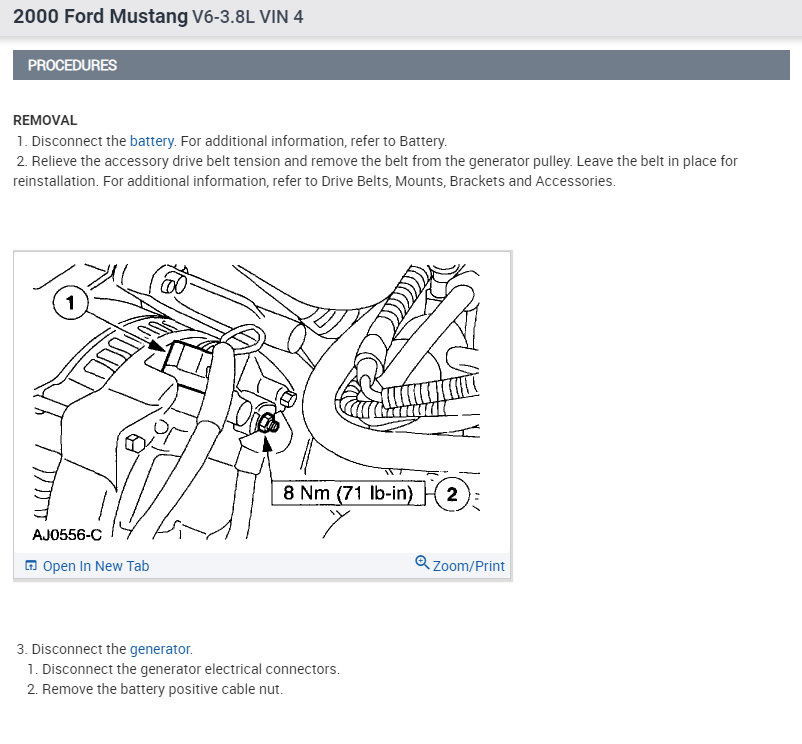The image size is (802, 744).
Task: Click the 2000 Ford Mustang title
Action: [100, 17]
